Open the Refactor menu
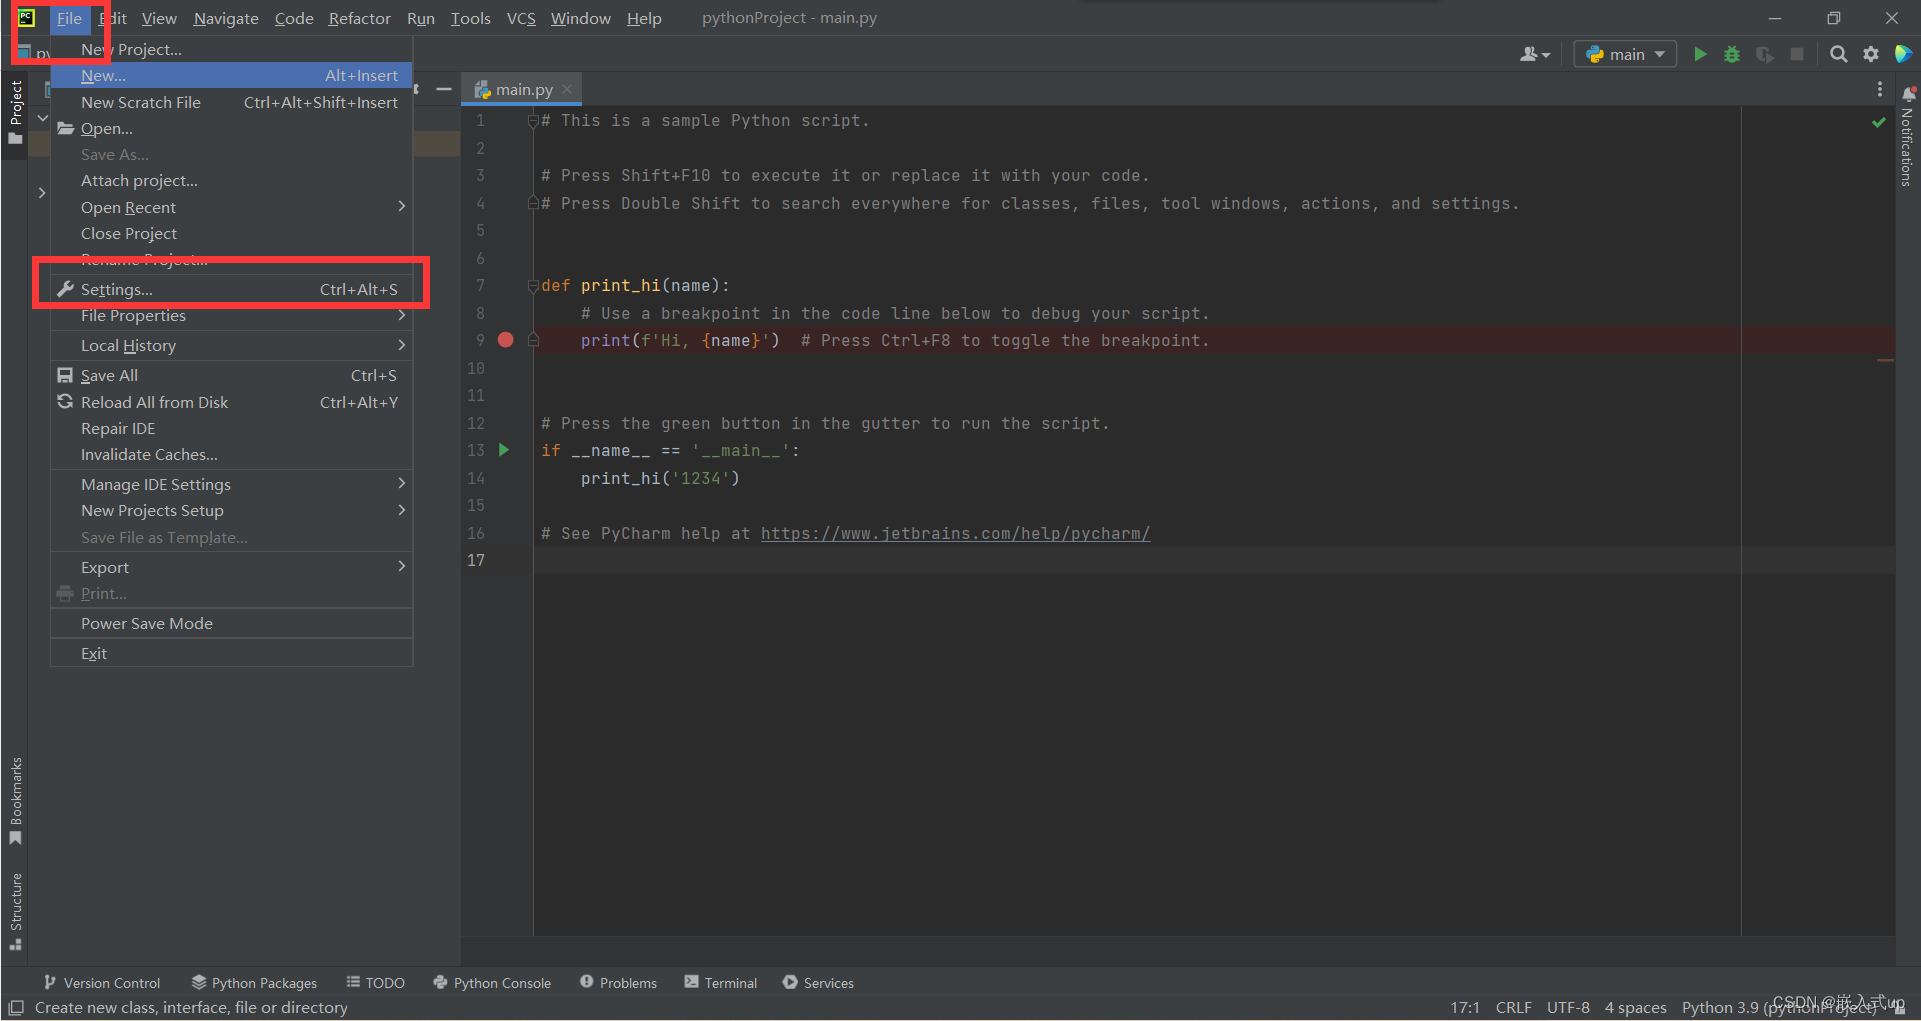This screenshot has height=1021, width=1921. coord(359,18)
